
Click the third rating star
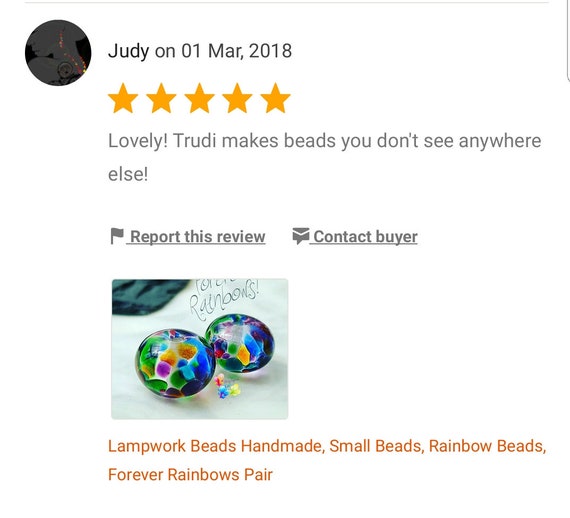[200, 99]
